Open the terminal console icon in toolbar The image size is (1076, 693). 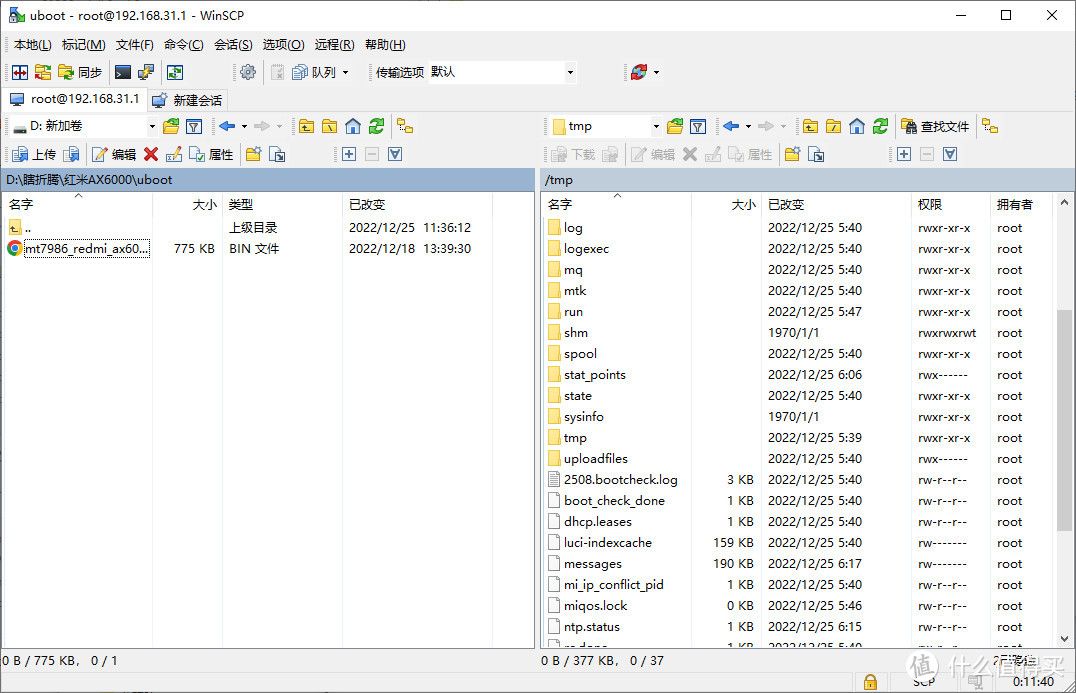click(123, 72)
